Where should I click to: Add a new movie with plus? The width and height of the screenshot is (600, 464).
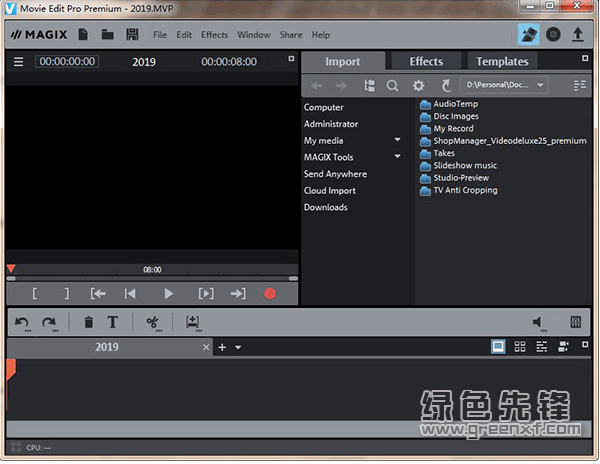(222, 347)
